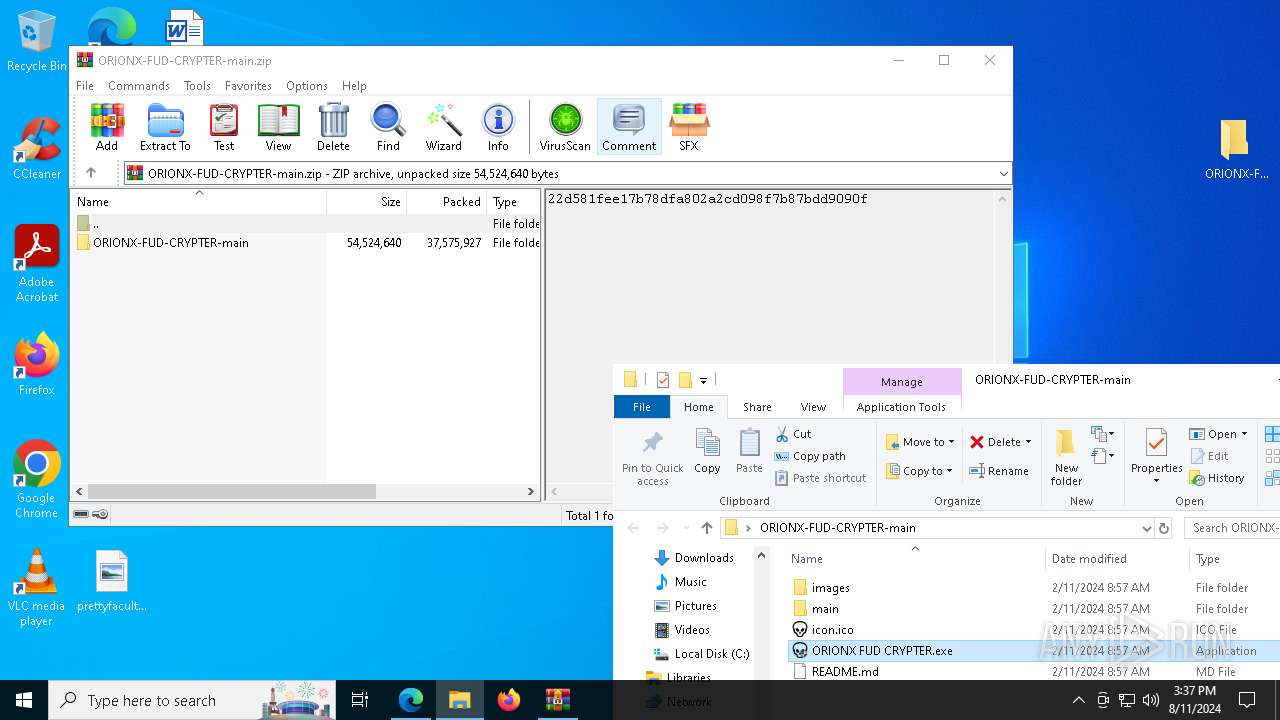Image resolution: width=1280 pixels, height=720 pixels.
Task: Click History in the Open group
Action: 1217,478
